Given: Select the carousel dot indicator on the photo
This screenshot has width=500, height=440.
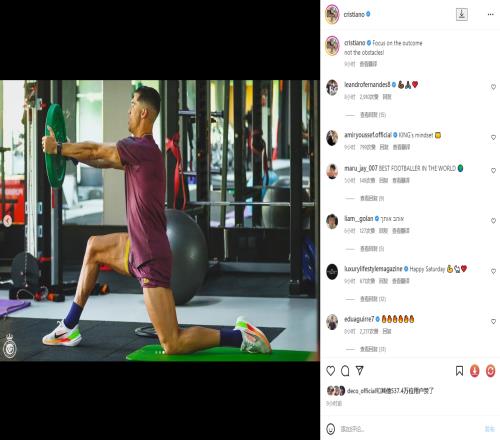Looking at the screenshot, I should (x=160, y=352).
